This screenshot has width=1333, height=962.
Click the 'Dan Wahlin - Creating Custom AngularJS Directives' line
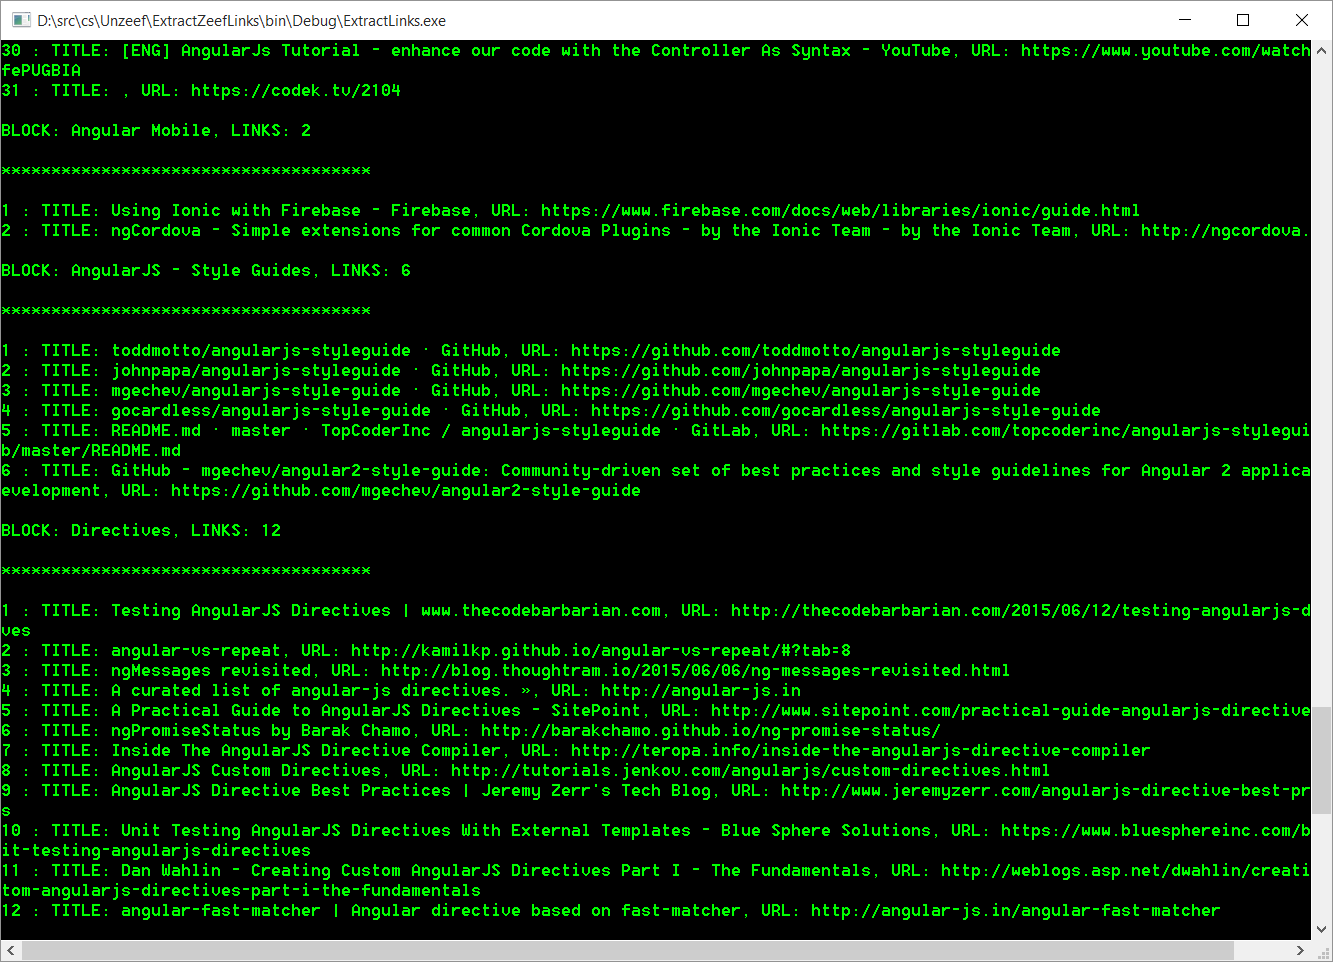[655, 870]
